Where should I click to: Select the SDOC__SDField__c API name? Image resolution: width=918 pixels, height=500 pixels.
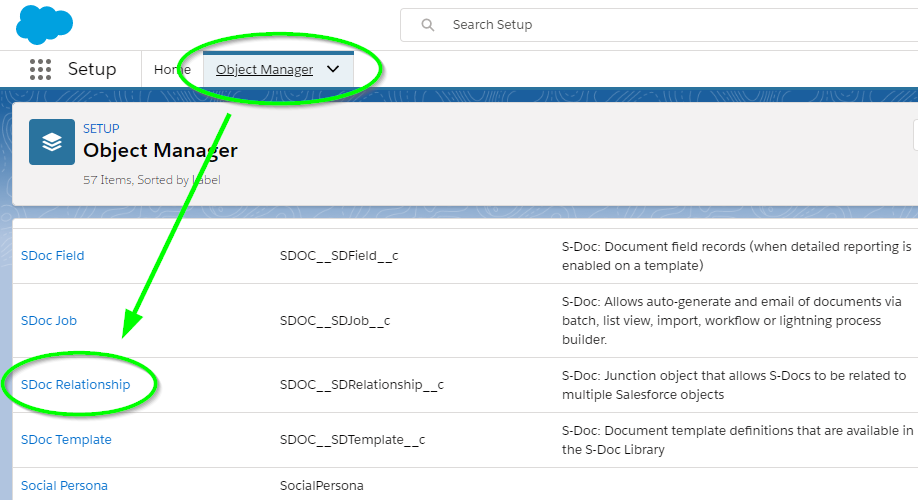point(339,256)
